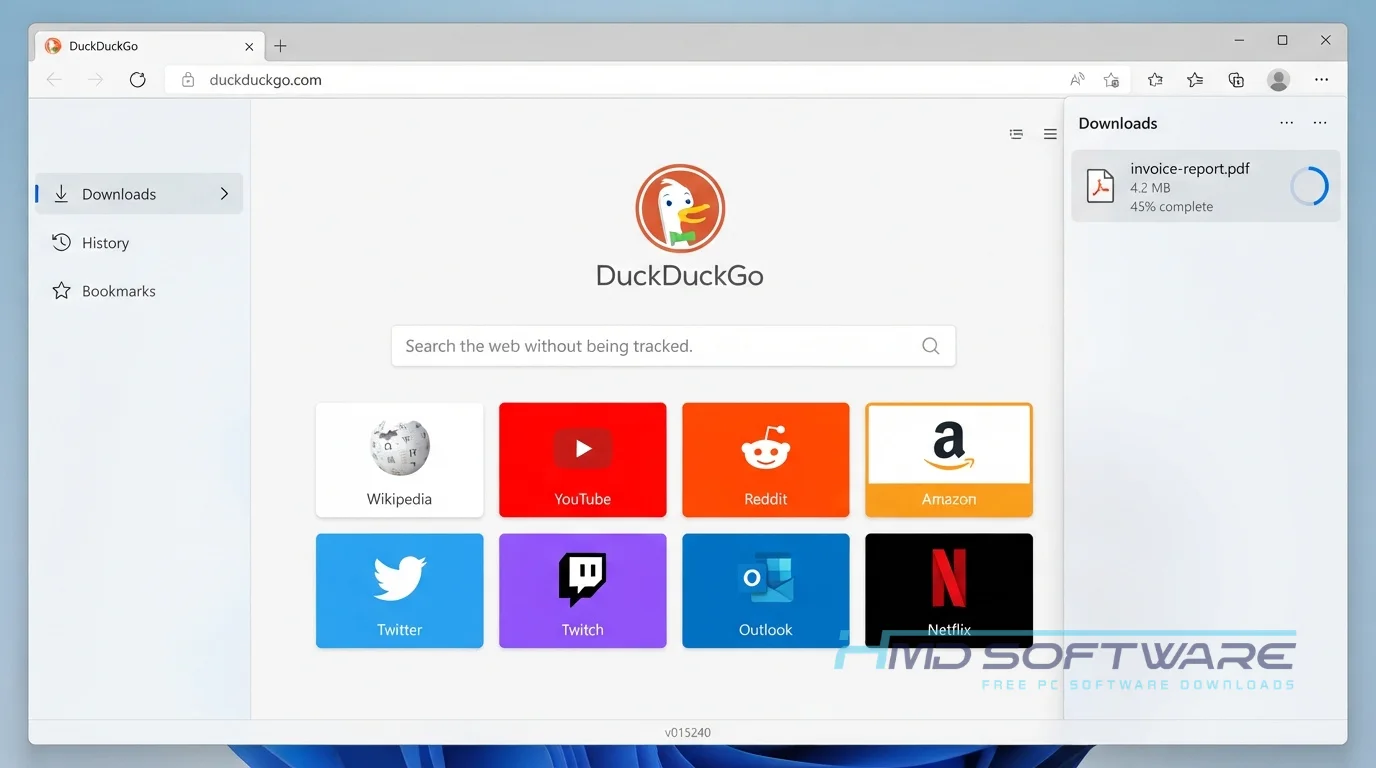1376x768 pixels.
Task: Click the DuckDuckGo duck logo
Action: point(680,209)
